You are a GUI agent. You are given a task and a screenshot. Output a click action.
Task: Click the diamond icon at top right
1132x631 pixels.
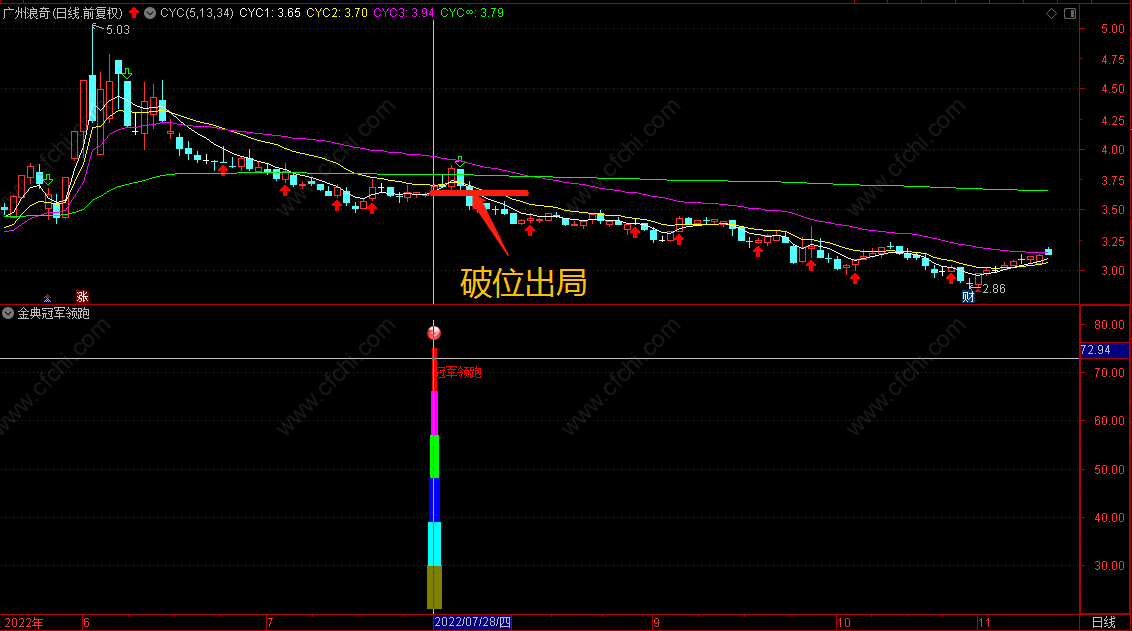click(x=1051, y=13)
